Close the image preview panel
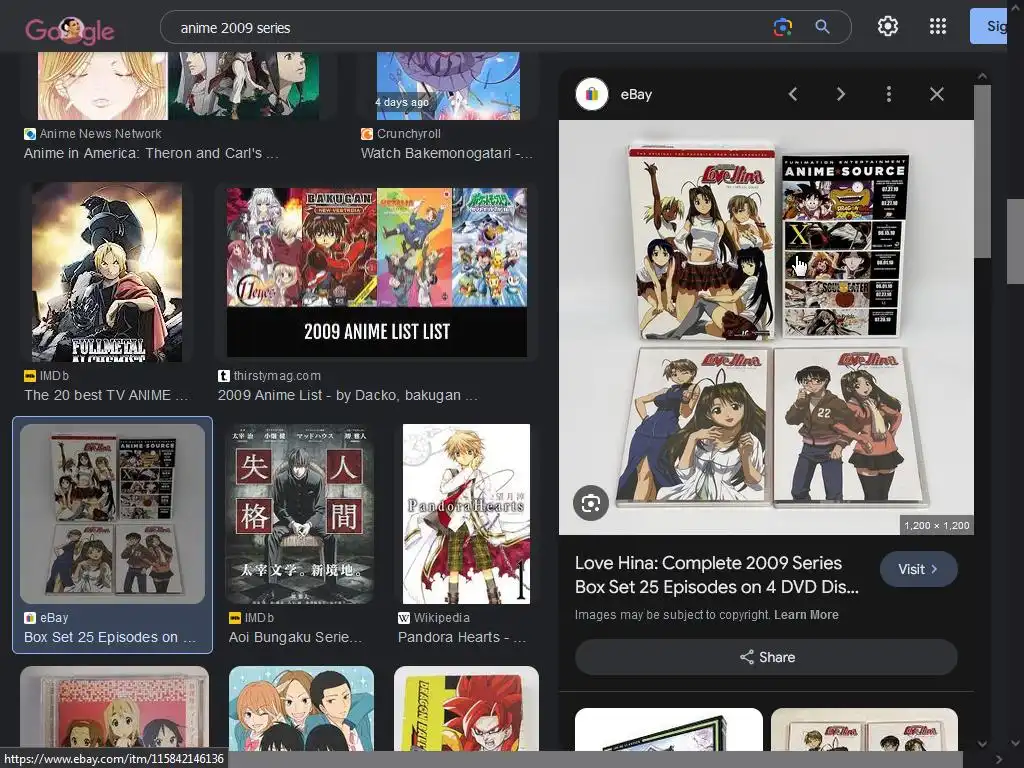 tap(936, 94)
